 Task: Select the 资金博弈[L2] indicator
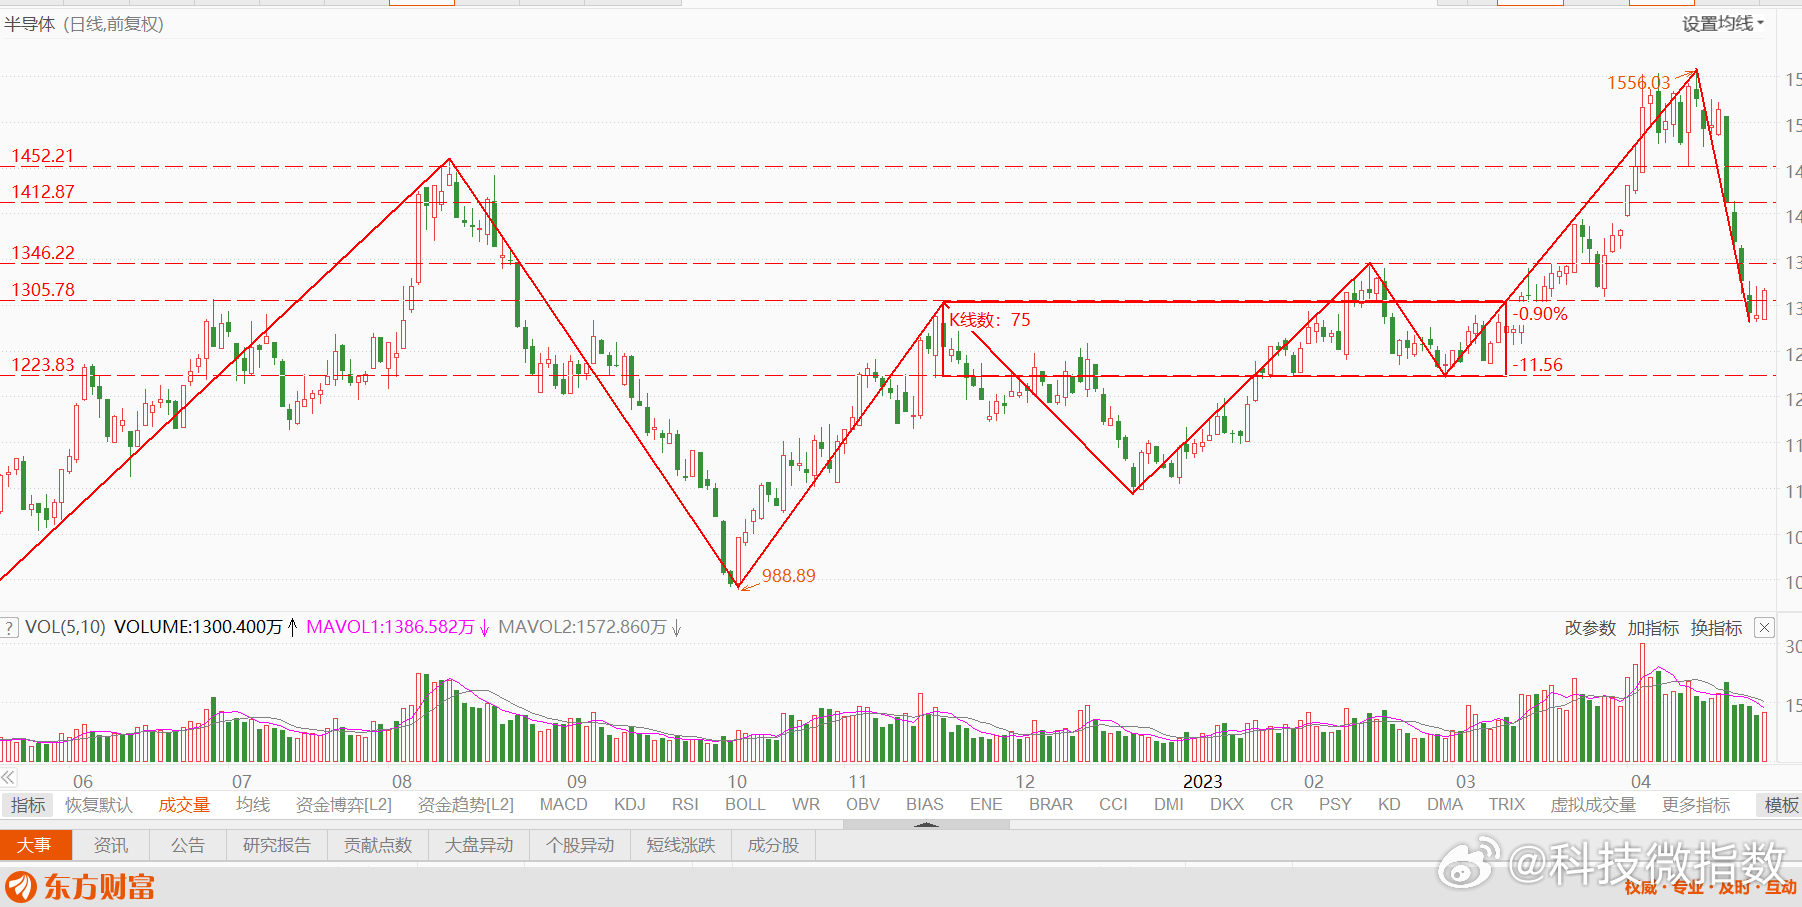343,805
